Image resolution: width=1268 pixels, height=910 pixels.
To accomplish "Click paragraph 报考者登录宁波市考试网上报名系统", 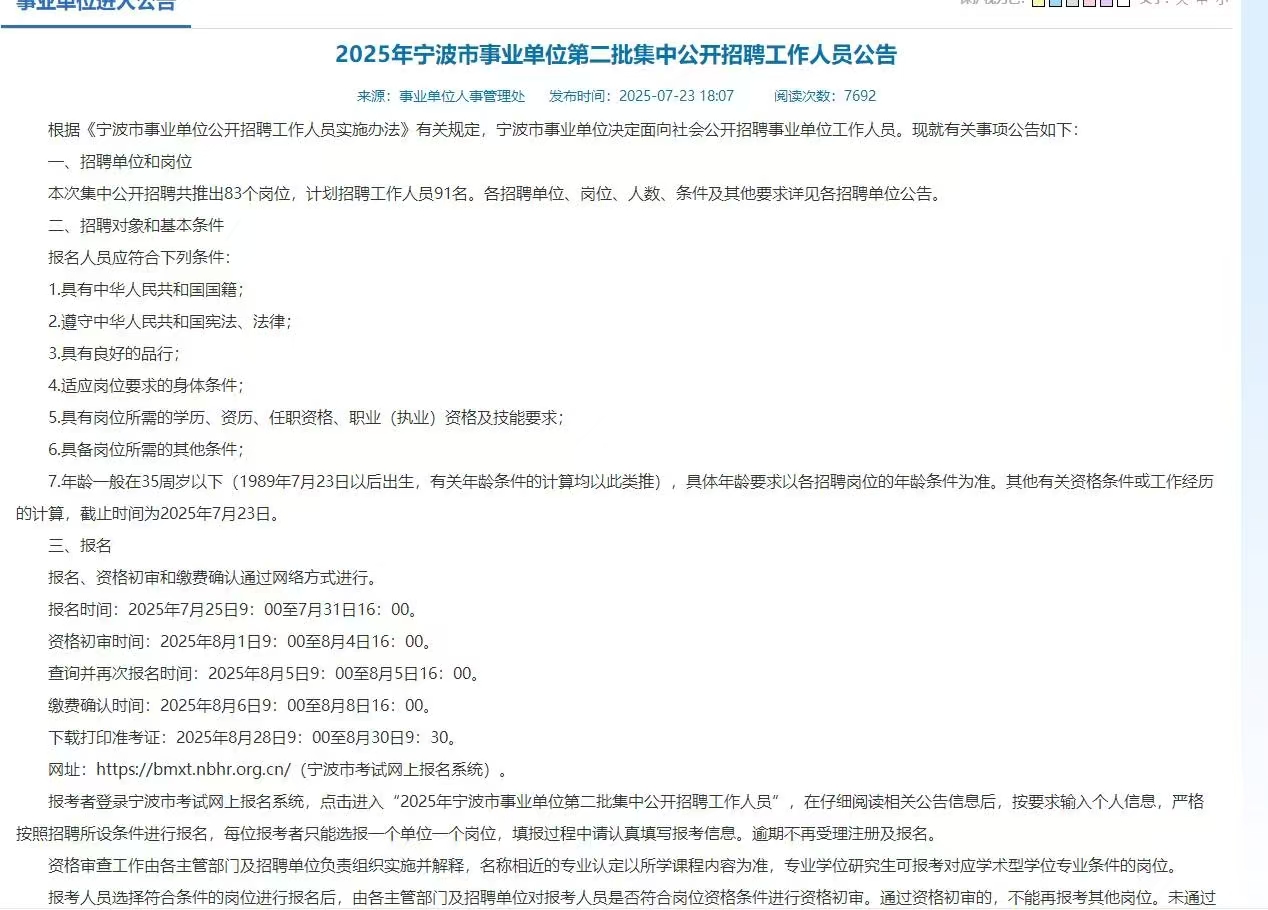I will point(626,802).
